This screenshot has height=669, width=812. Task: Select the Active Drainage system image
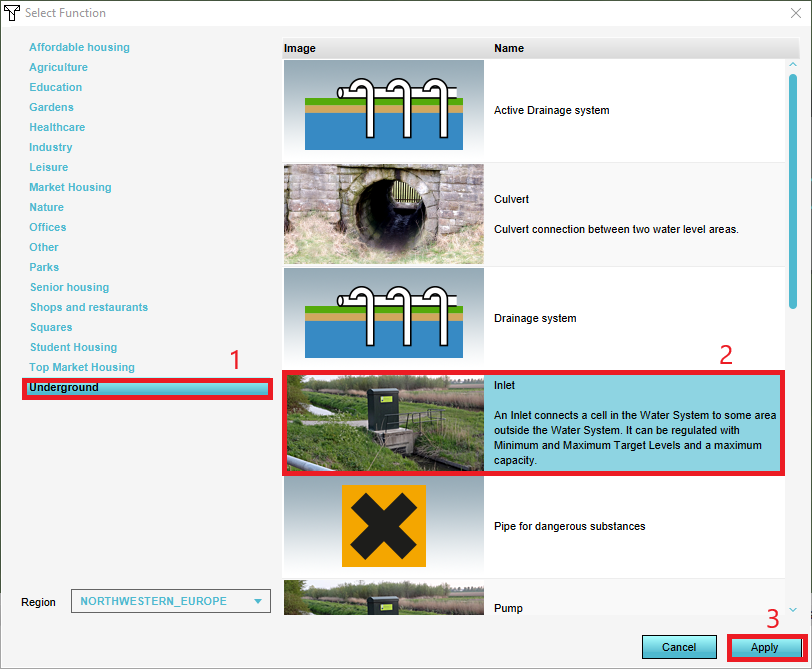pyautogui.click(x=384, y=110)
